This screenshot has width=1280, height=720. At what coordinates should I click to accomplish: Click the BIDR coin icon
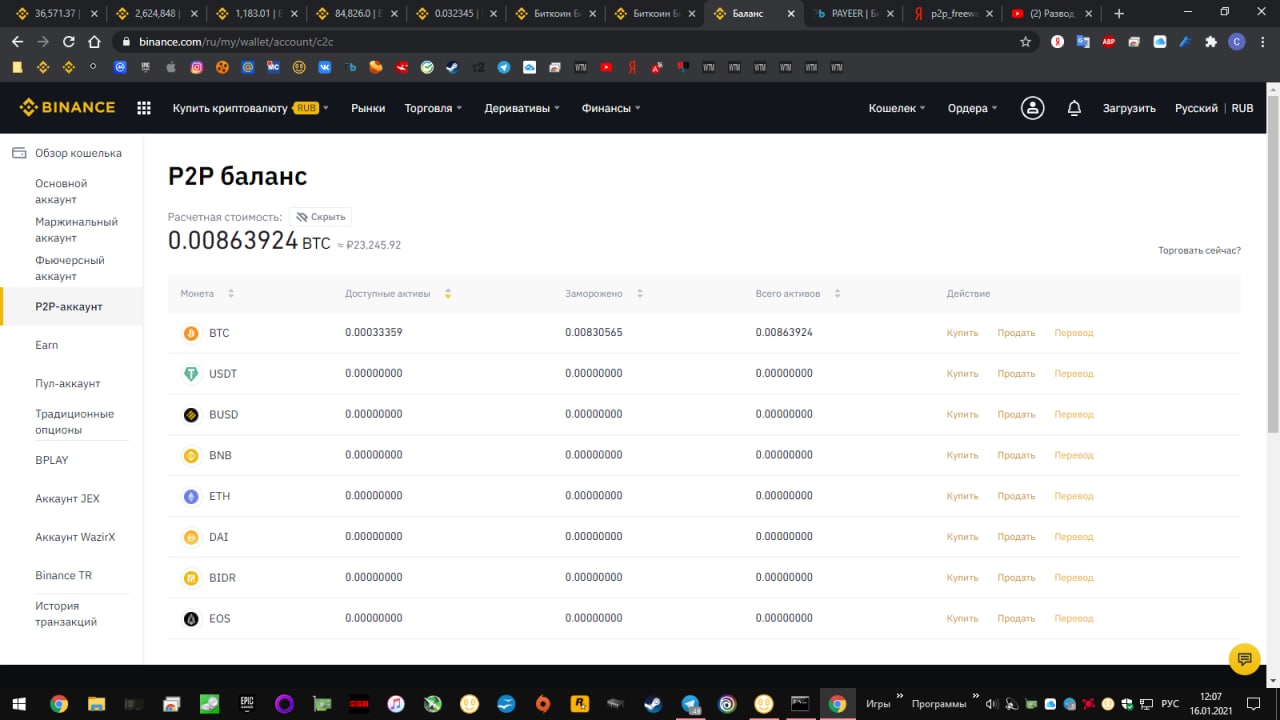pyautogui.click(x=191, y=578)
